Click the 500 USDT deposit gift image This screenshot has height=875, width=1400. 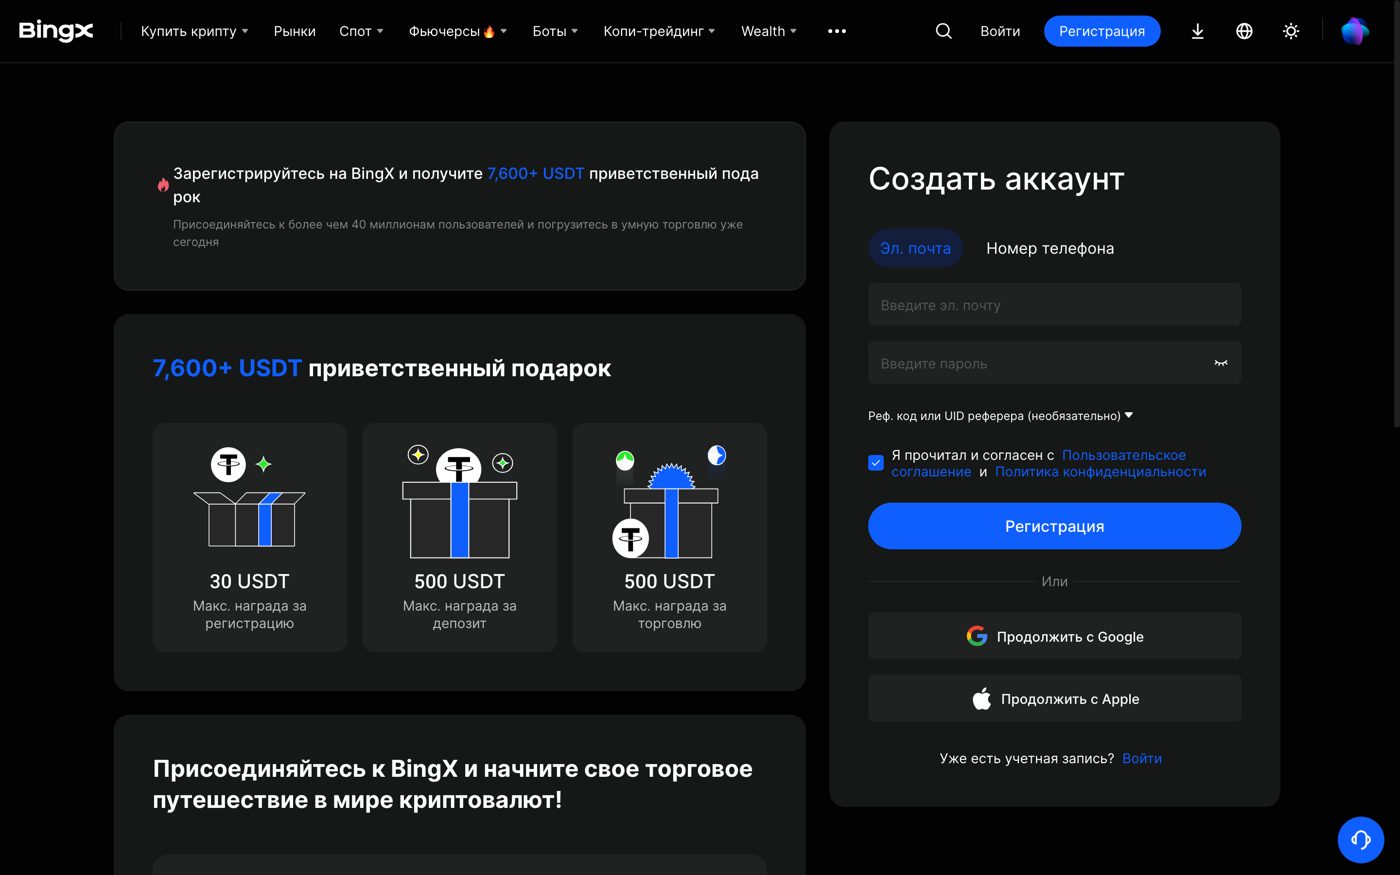460,501
